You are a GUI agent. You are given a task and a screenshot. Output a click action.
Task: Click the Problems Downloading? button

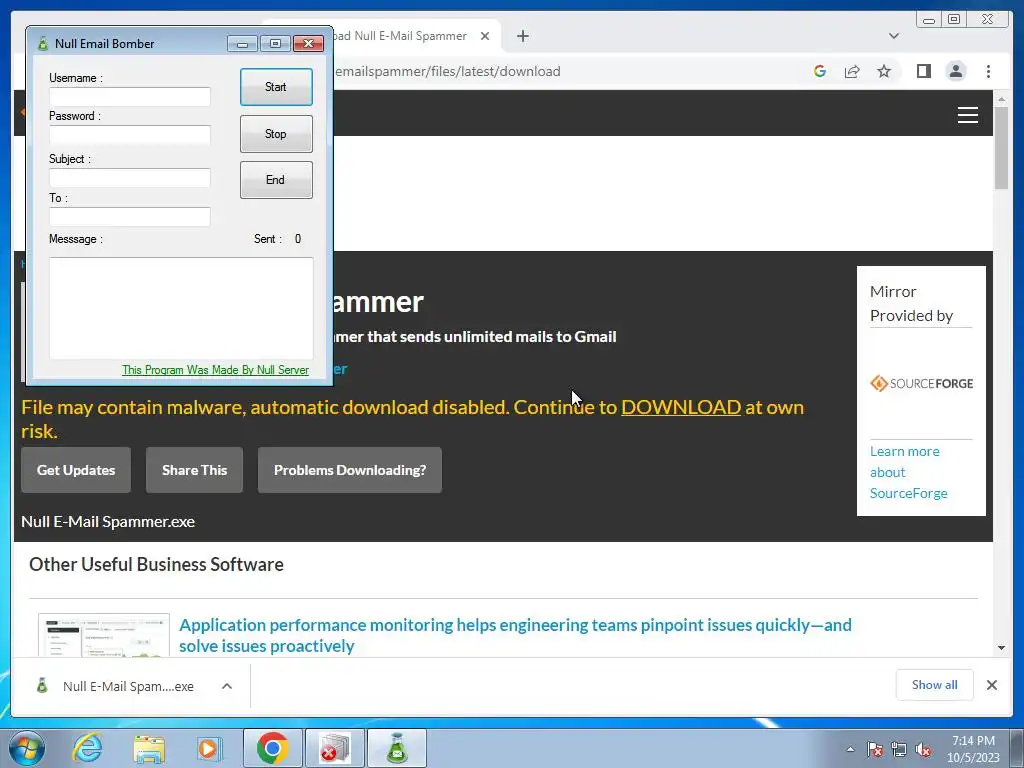point(350,470)
